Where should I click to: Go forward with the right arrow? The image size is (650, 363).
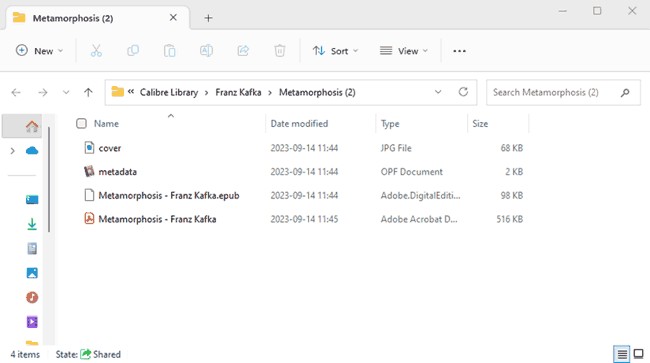43,92
